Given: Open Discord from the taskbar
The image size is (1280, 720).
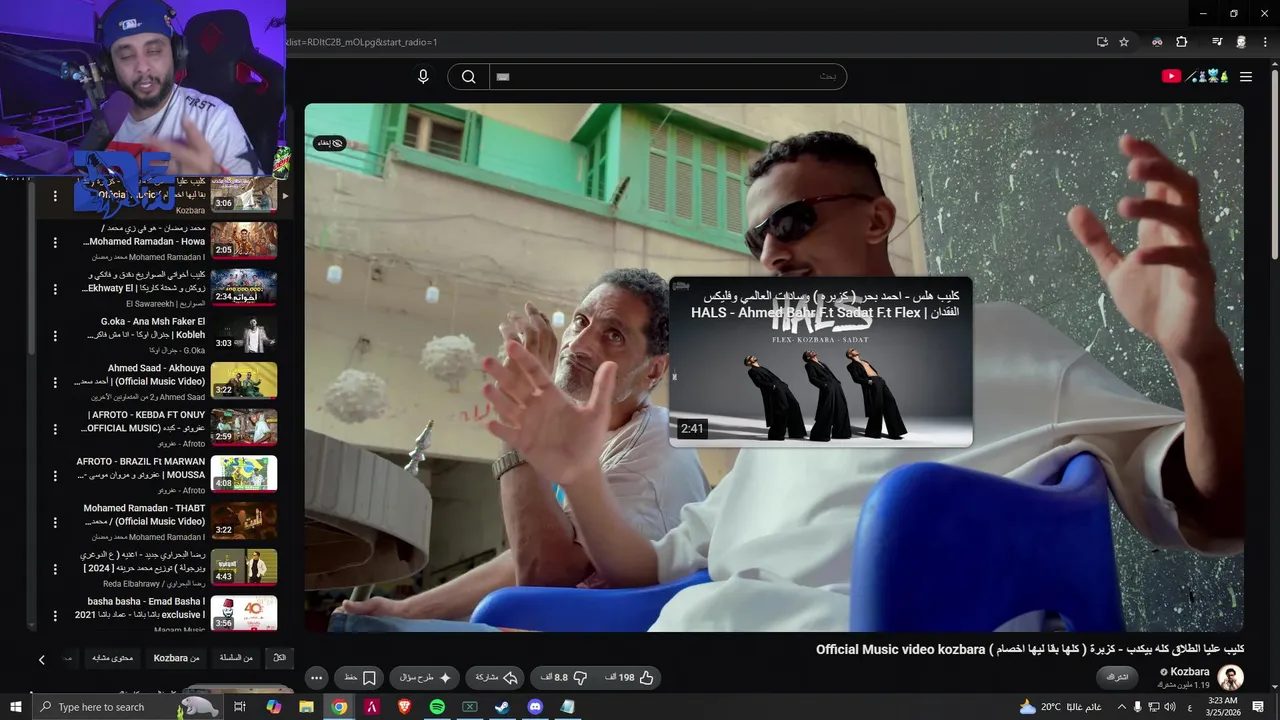Looking at the screenshot, I should pos(535,707).
